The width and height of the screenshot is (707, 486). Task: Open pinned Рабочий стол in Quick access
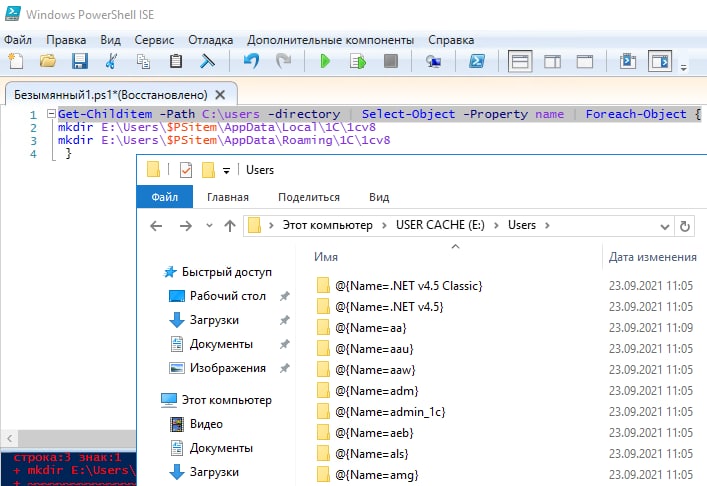[x=228, y=296]
